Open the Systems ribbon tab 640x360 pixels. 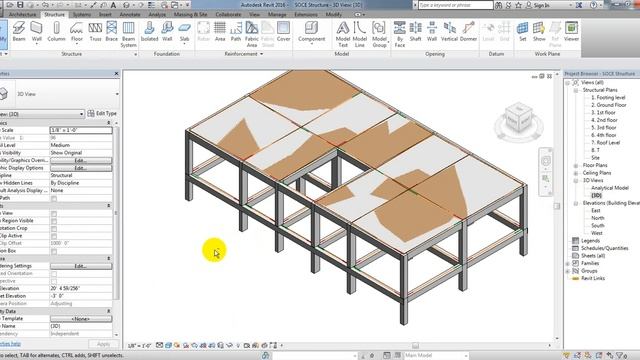pyautogui.click(x=82, y=14)
